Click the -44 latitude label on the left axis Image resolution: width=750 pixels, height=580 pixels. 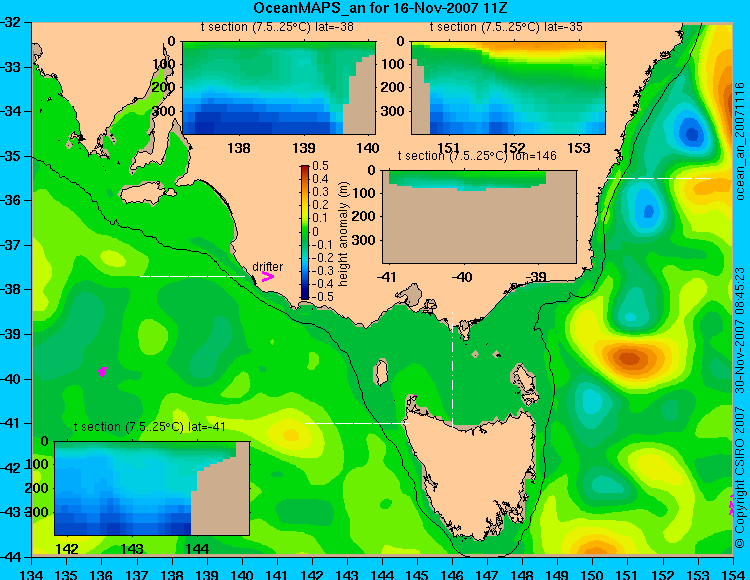coord(11,557)
